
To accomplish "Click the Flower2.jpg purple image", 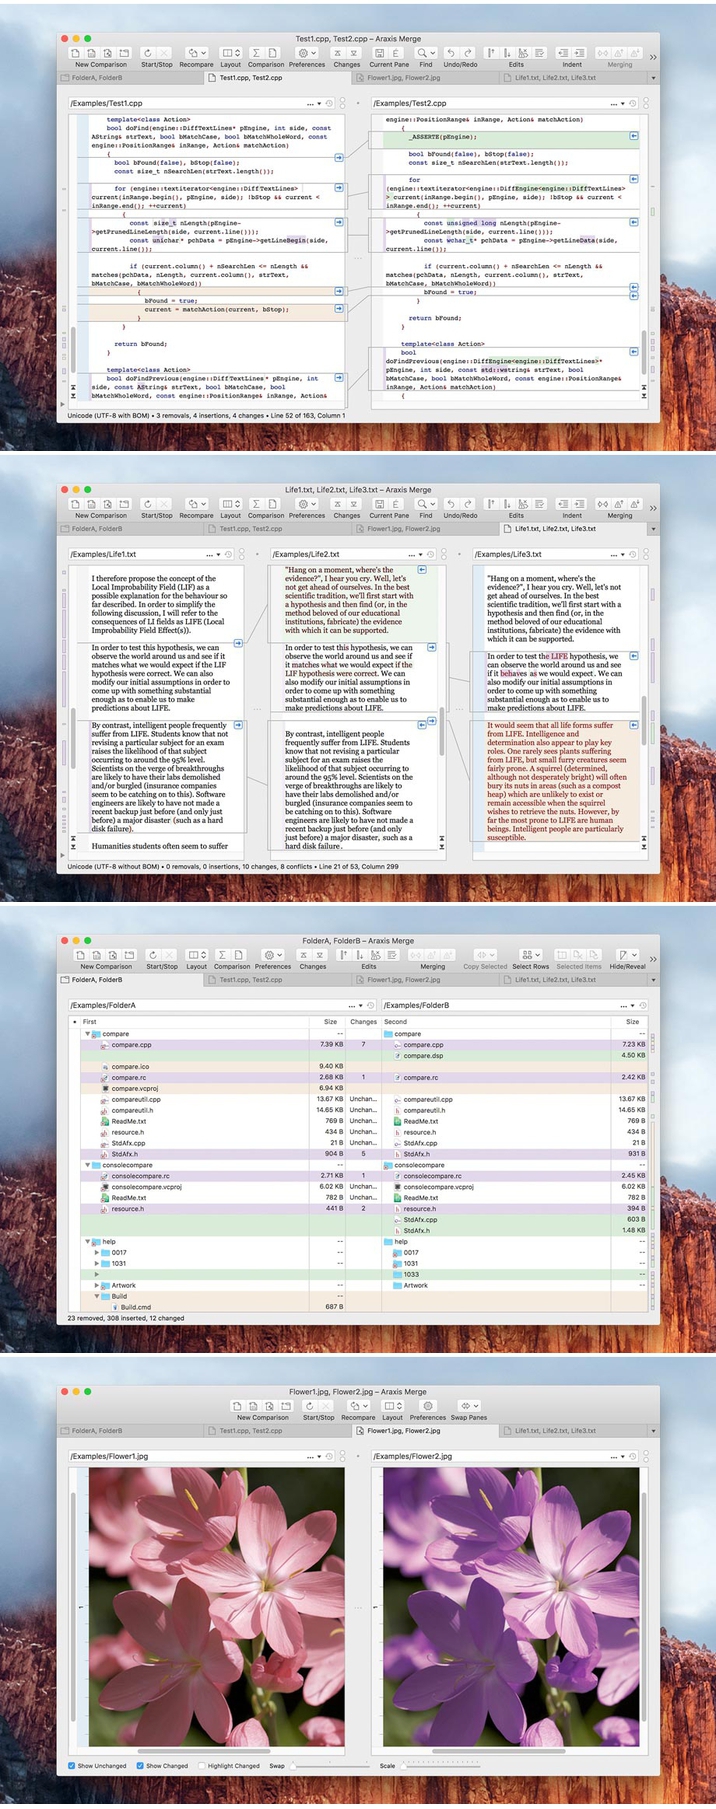I will point(510,1606).
